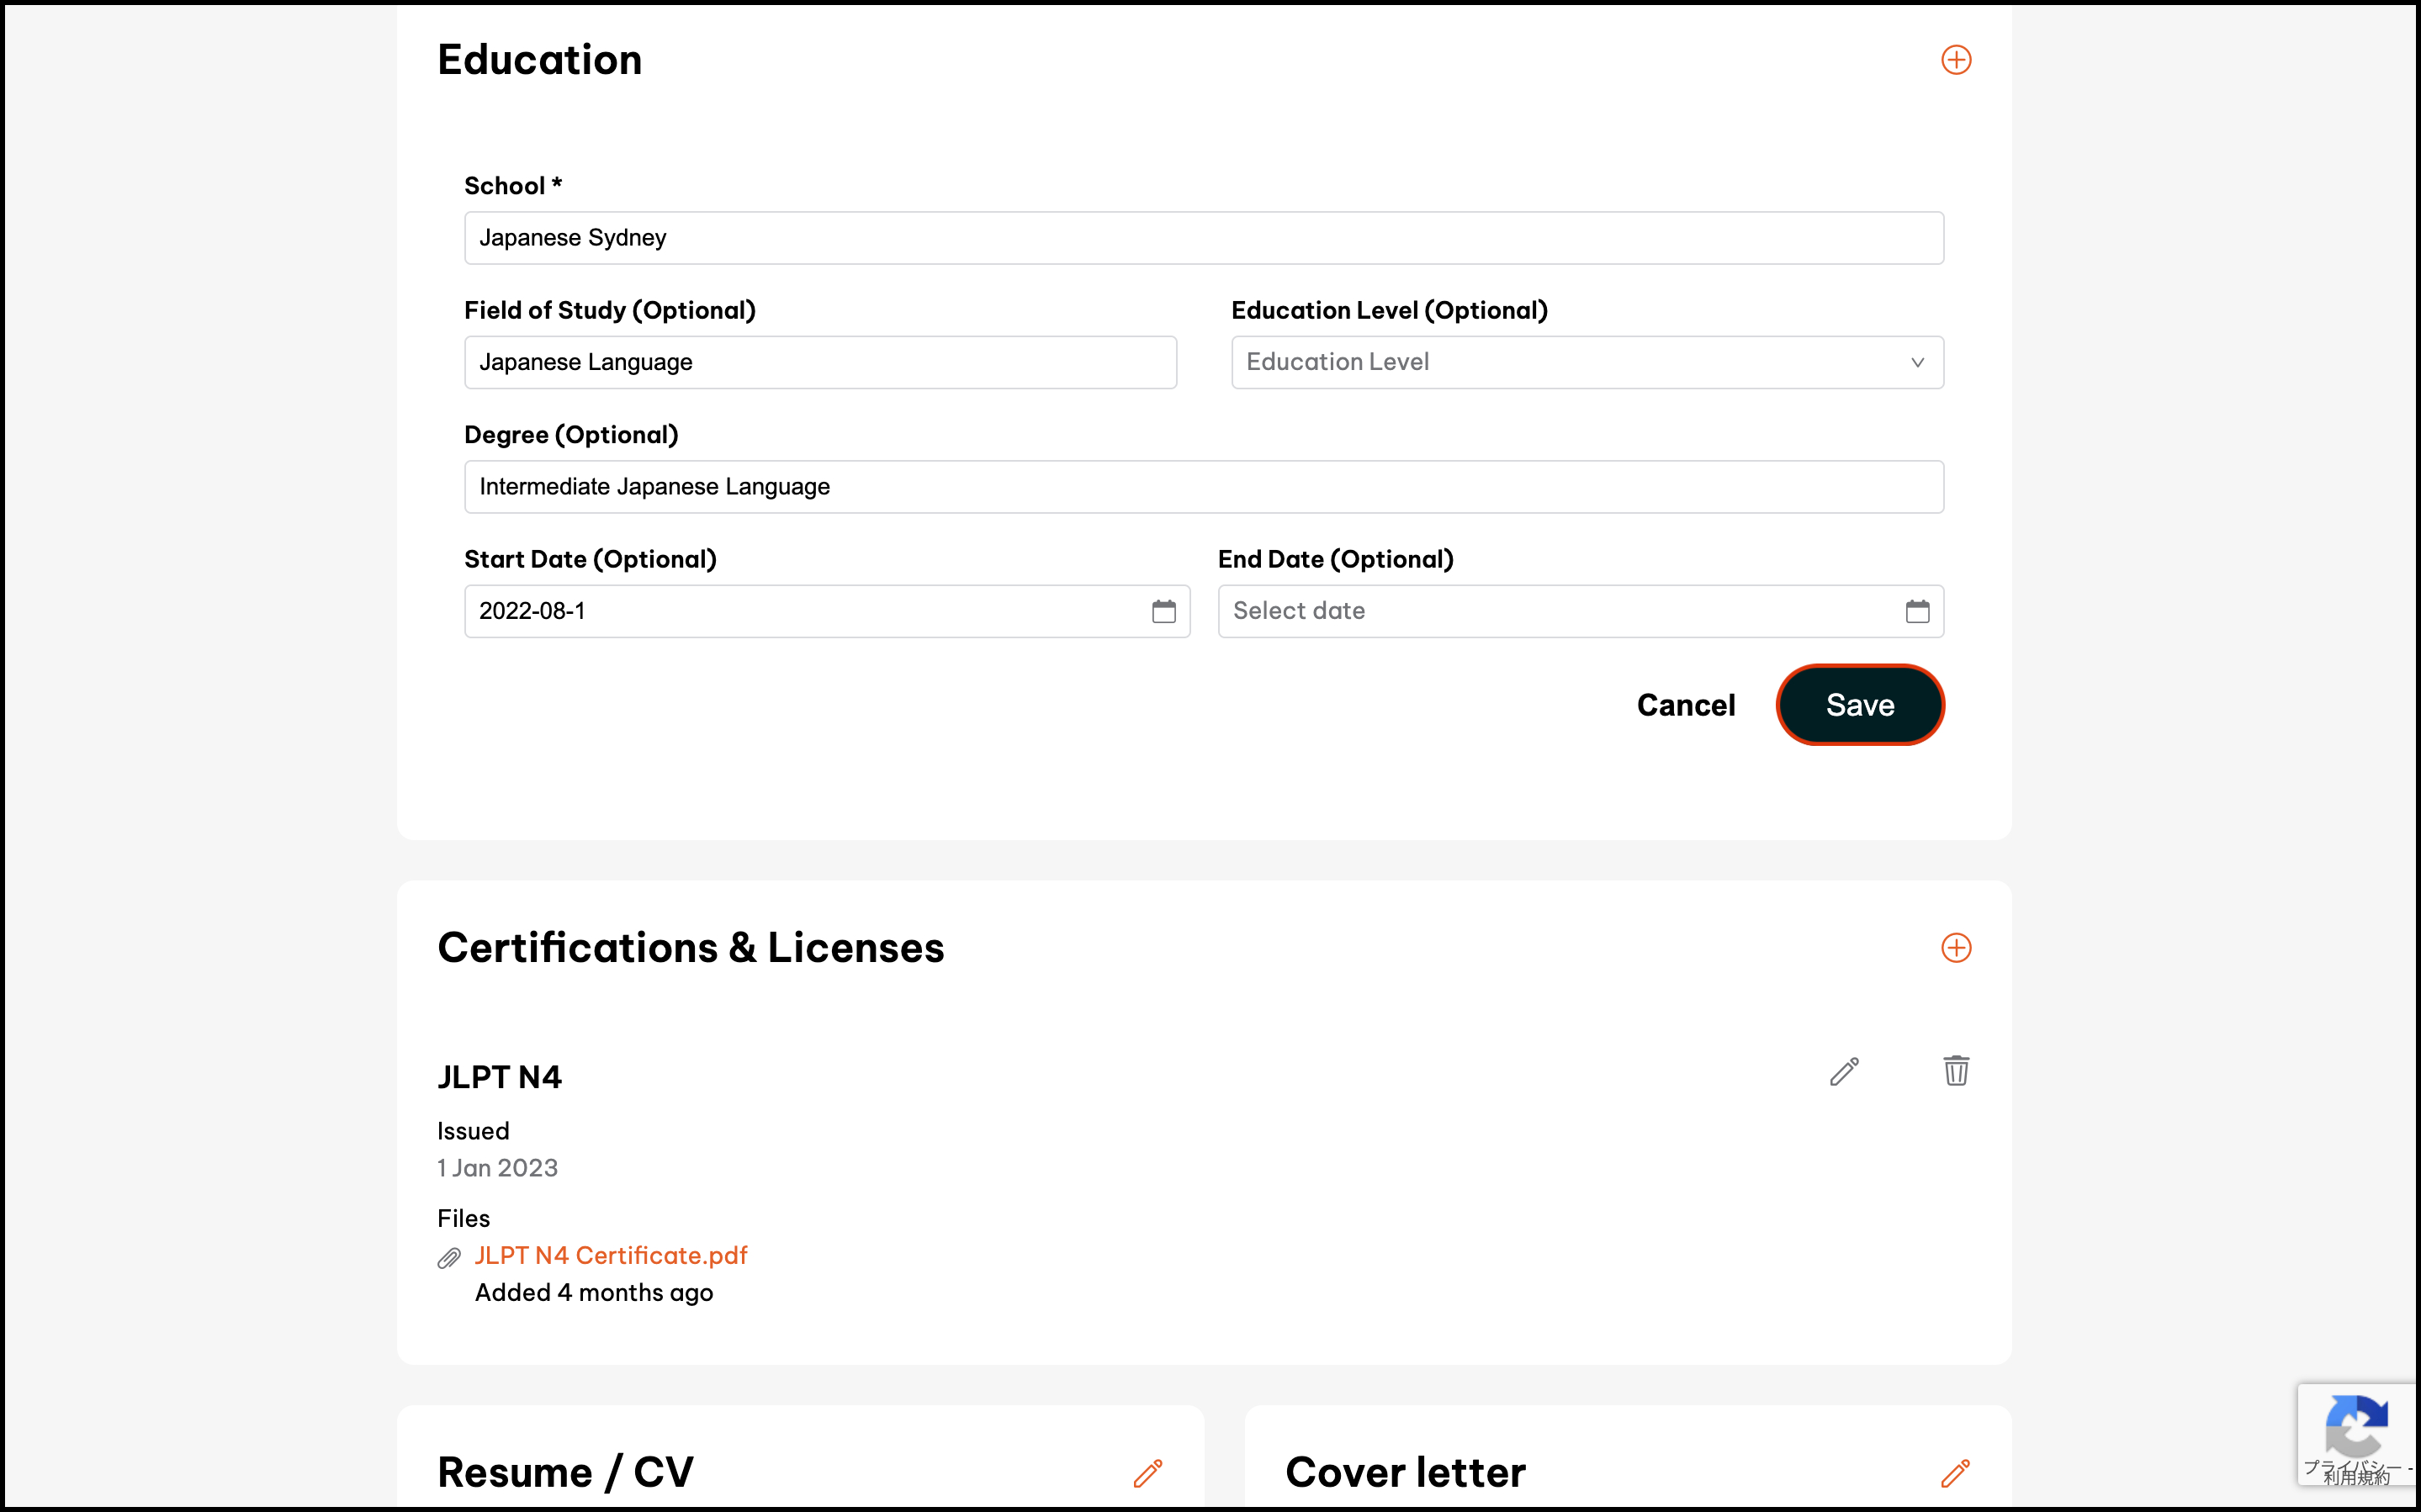Add a new Education entry
Image resolution: width=2421 pixels, height=1512 pixels.
[x=1955, y=60]
